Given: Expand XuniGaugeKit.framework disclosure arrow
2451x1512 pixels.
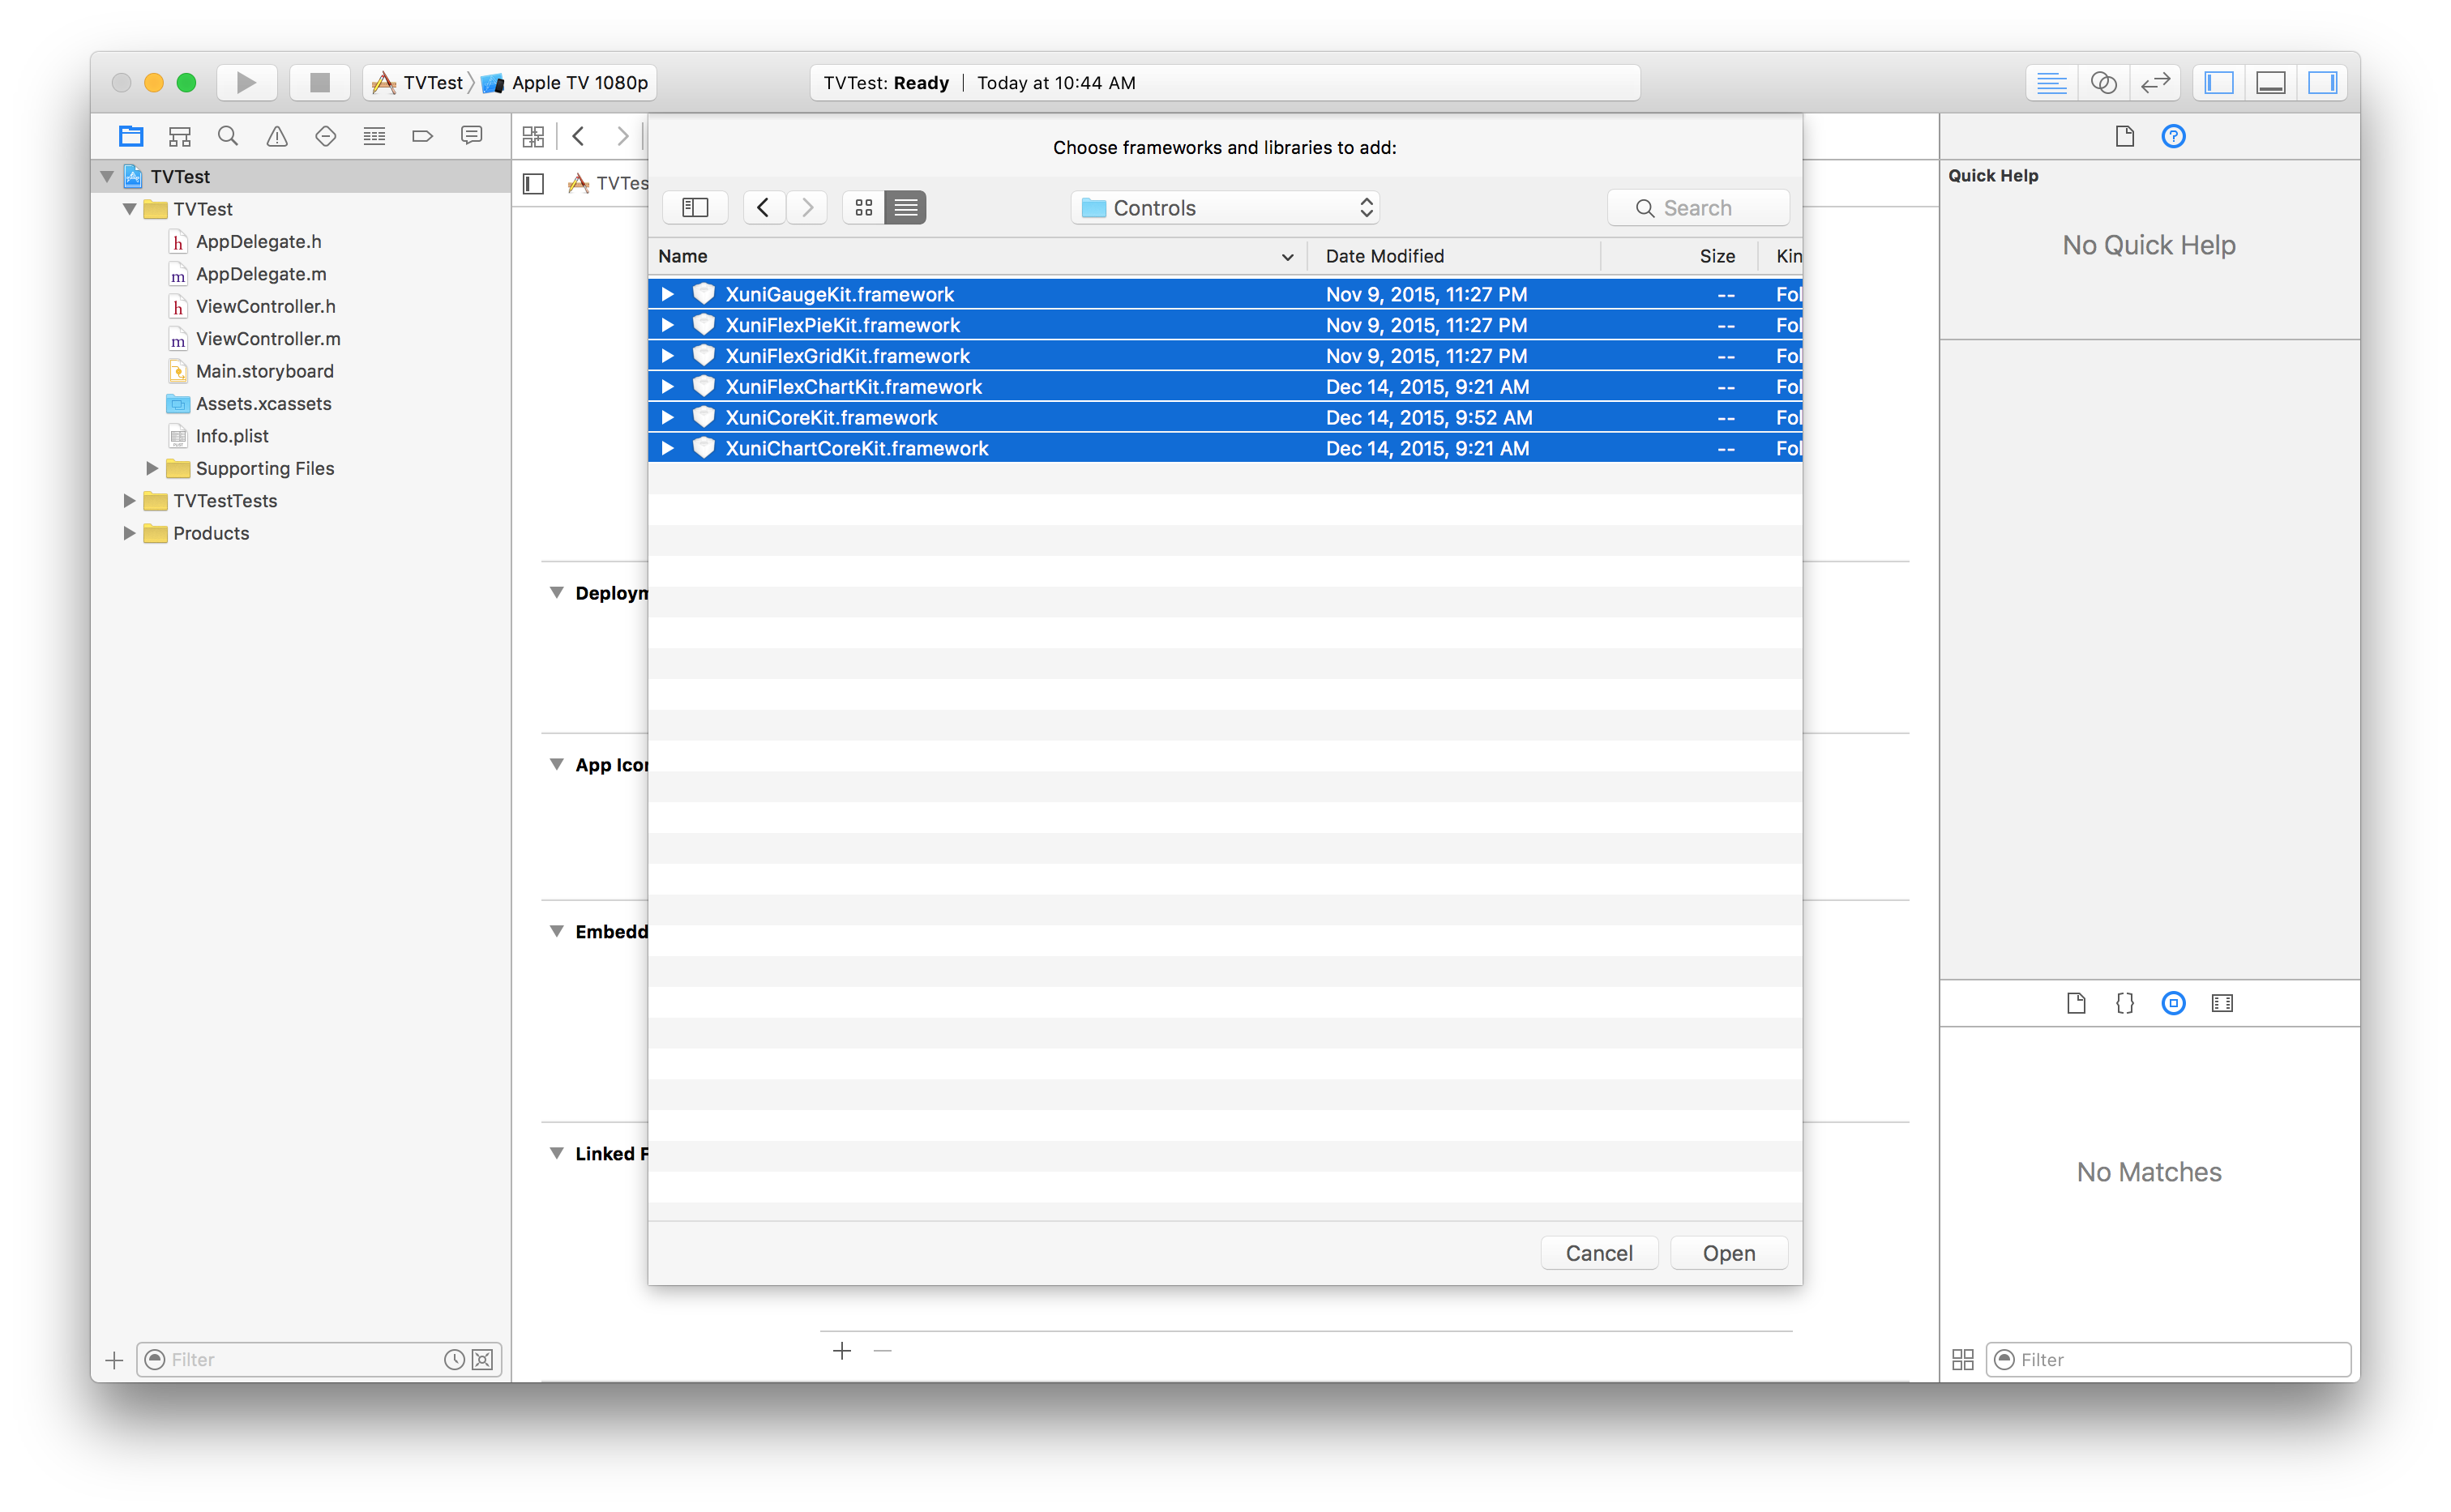Looking at the screenshot, I should tap(667, 294).
